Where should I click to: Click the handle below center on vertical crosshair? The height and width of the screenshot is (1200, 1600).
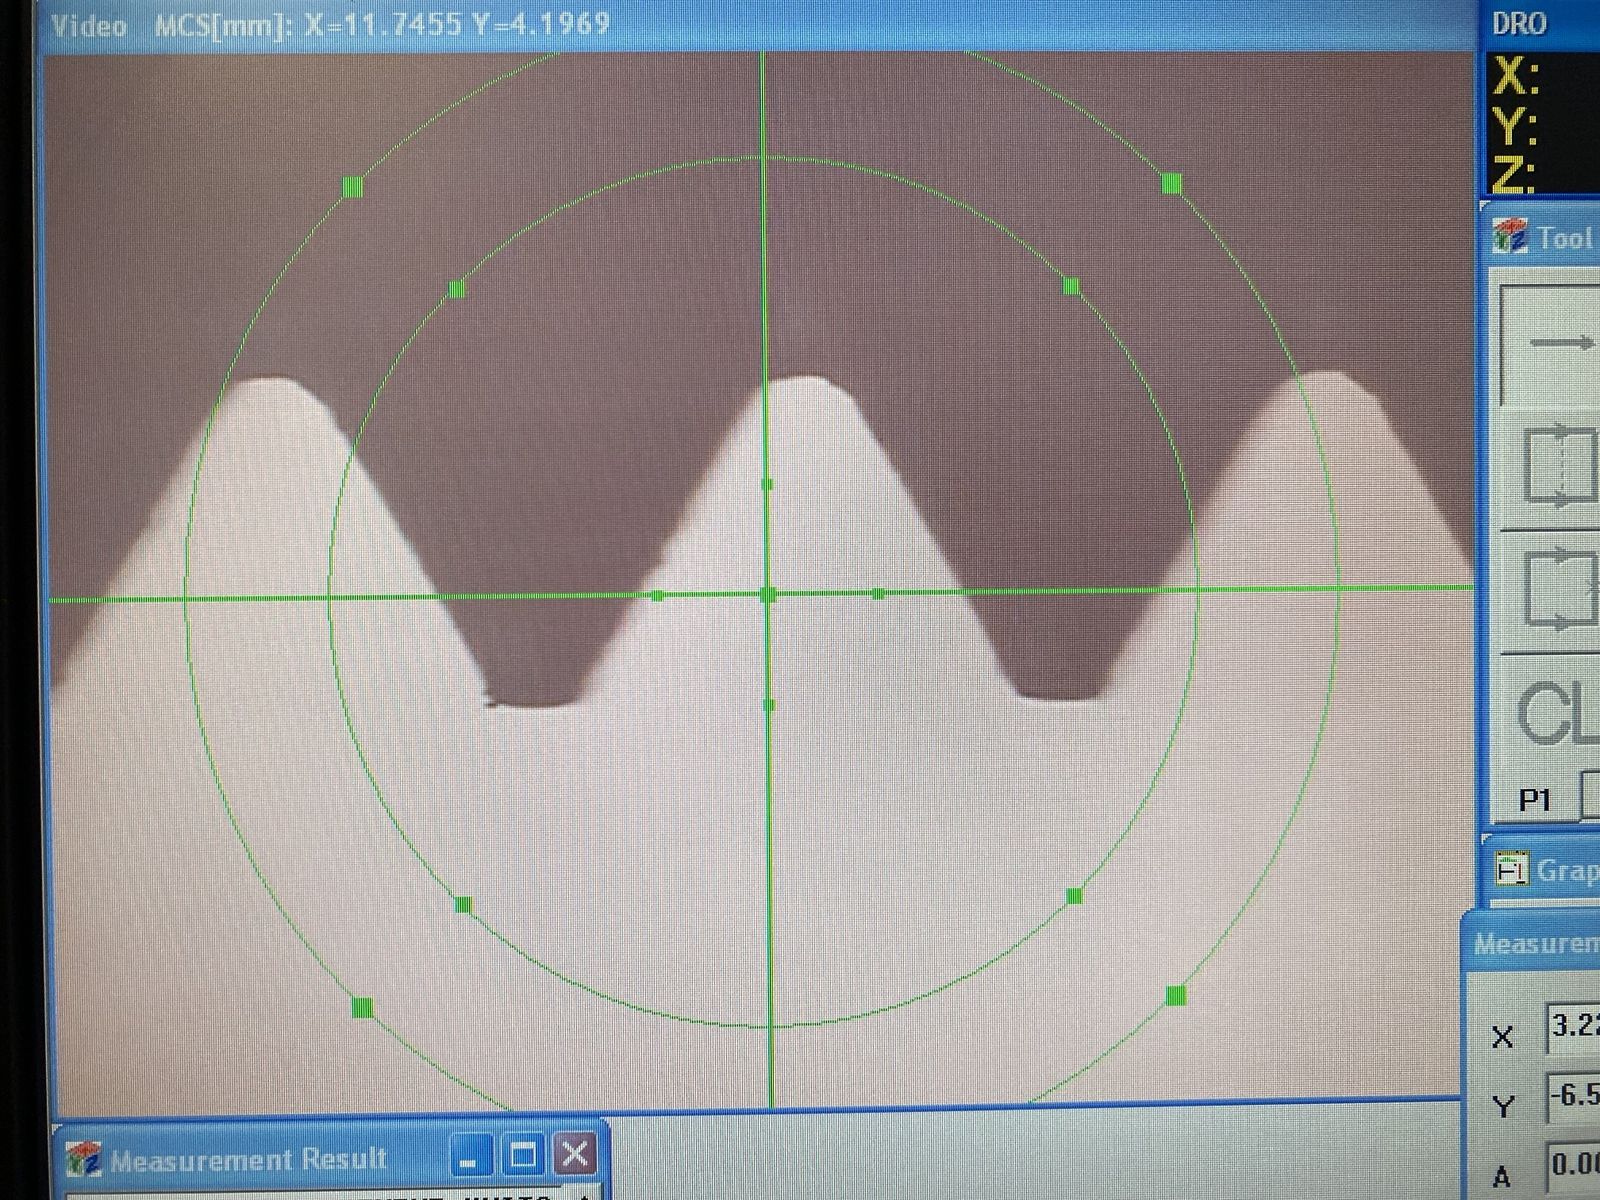(x=769, y=705)
